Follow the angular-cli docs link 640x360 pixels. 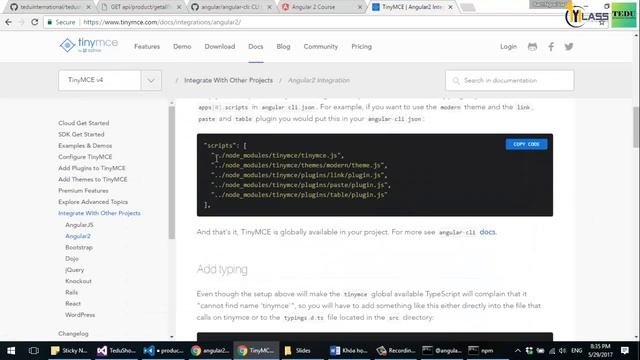pyautogui.click(x=487, y=232)
